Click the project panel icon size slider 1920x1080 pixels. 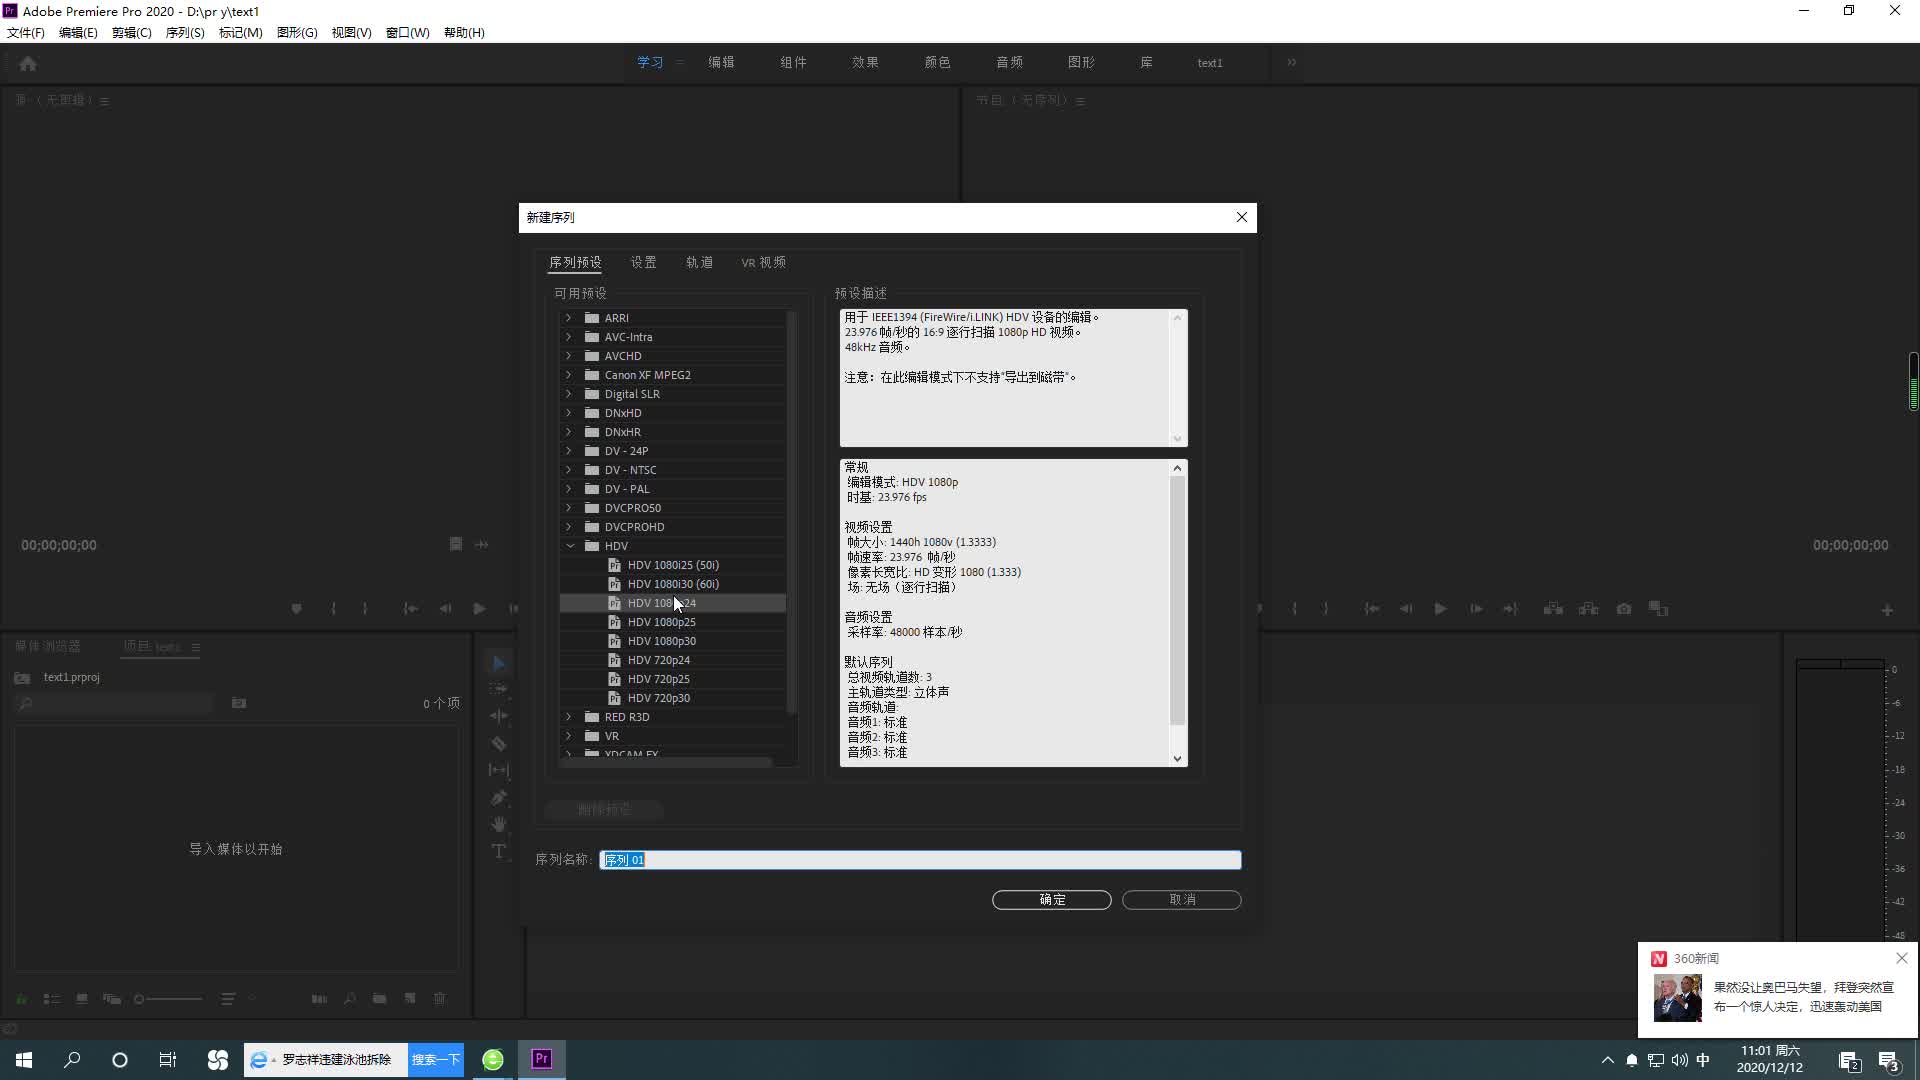[168, 999]
